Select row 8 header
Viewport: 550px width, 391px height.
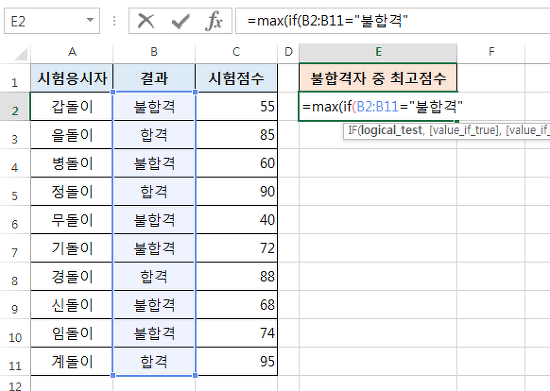(x=15, y=277)
